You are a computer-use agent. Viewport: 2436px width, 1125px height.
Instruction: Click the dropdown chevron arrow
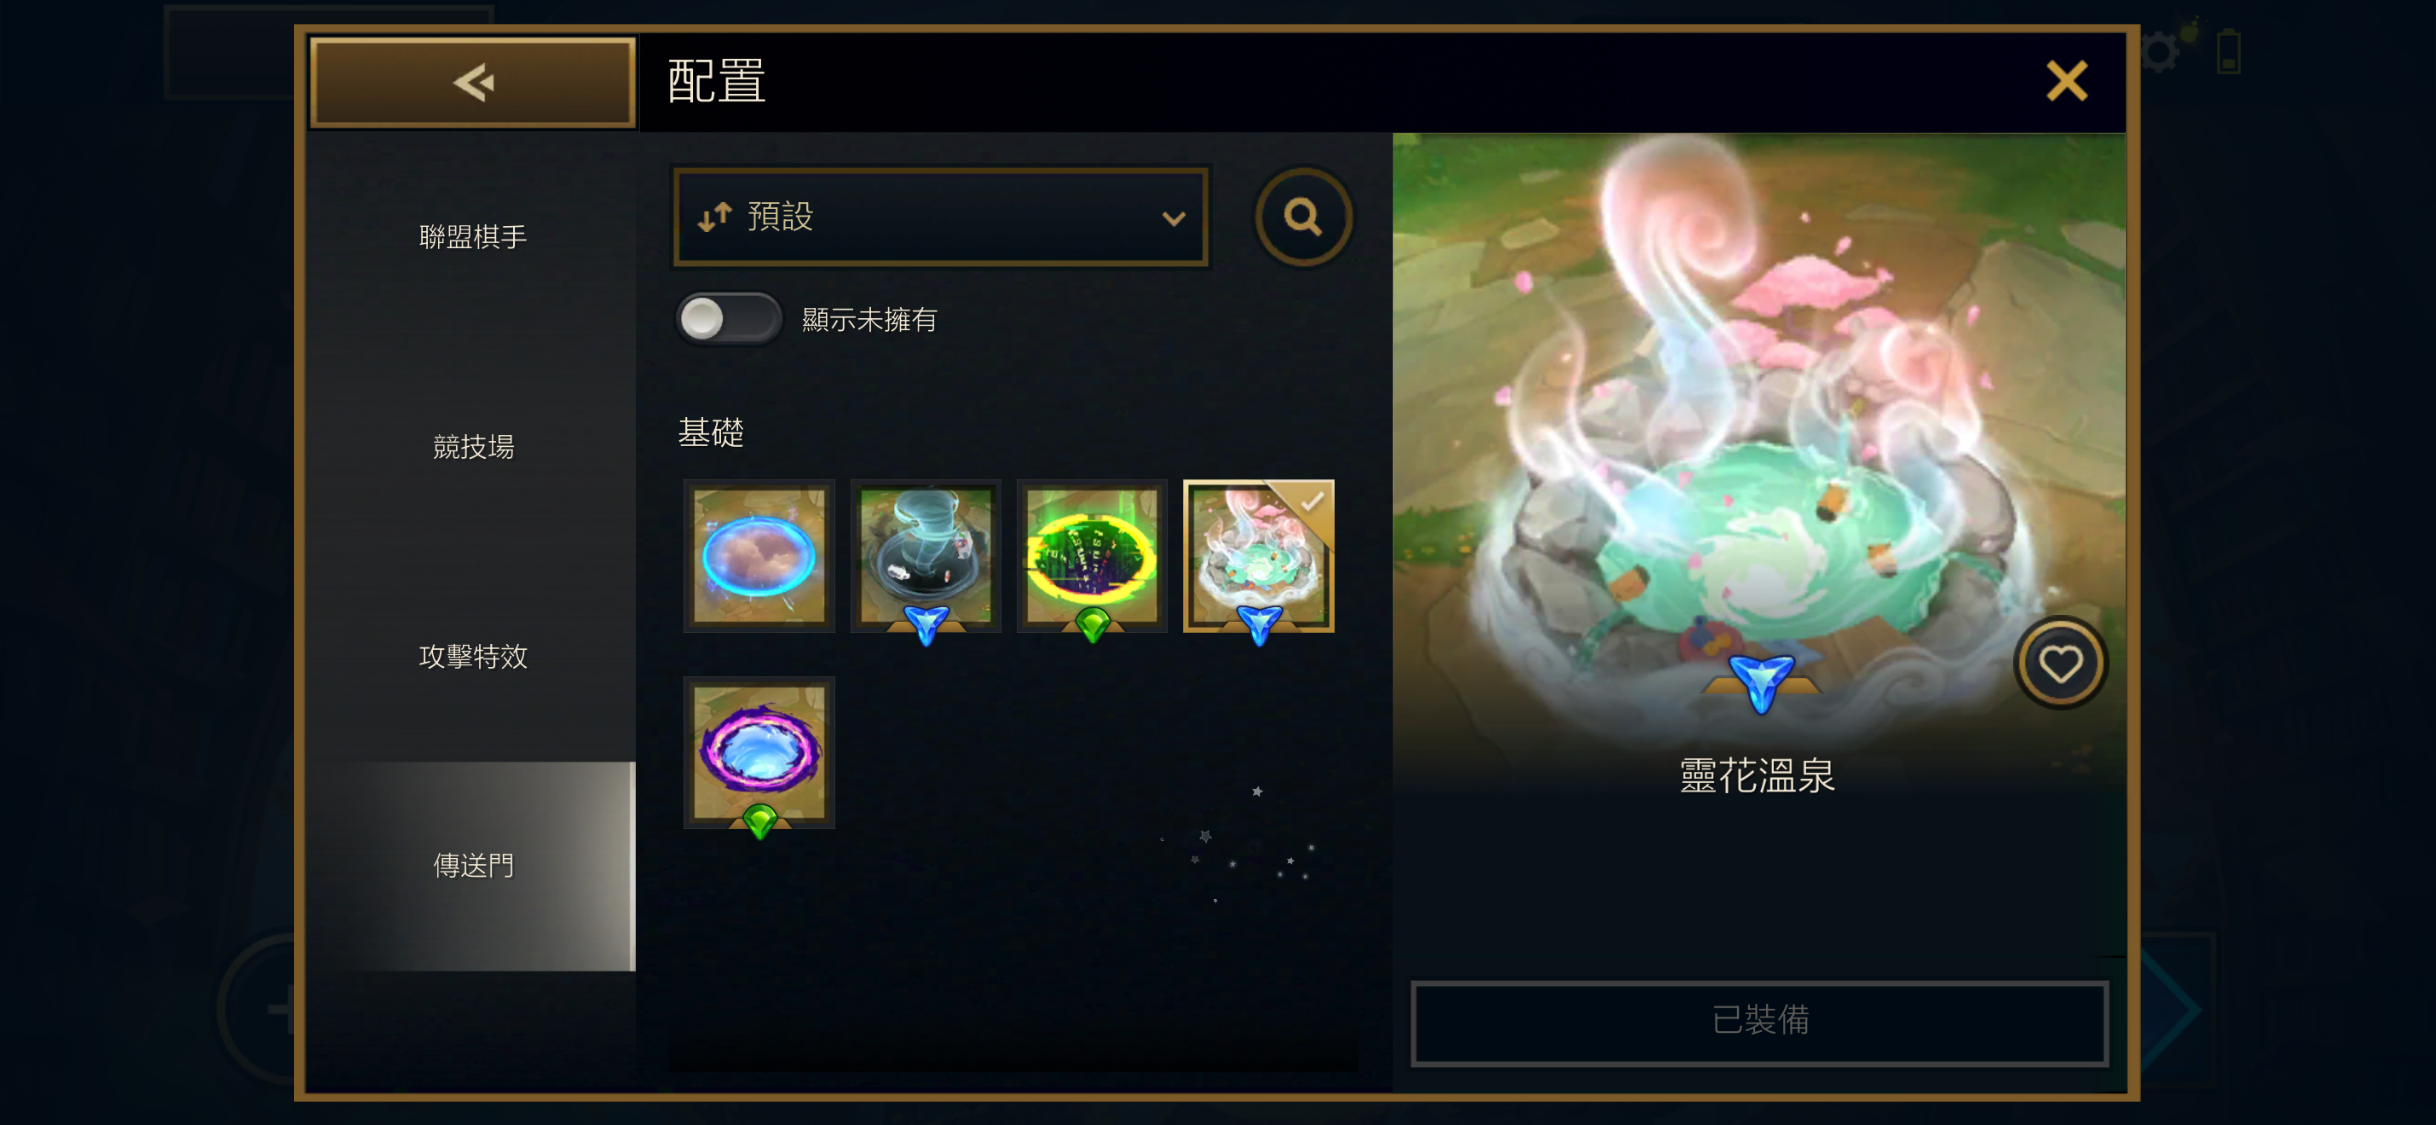[x=1173, y=218]
